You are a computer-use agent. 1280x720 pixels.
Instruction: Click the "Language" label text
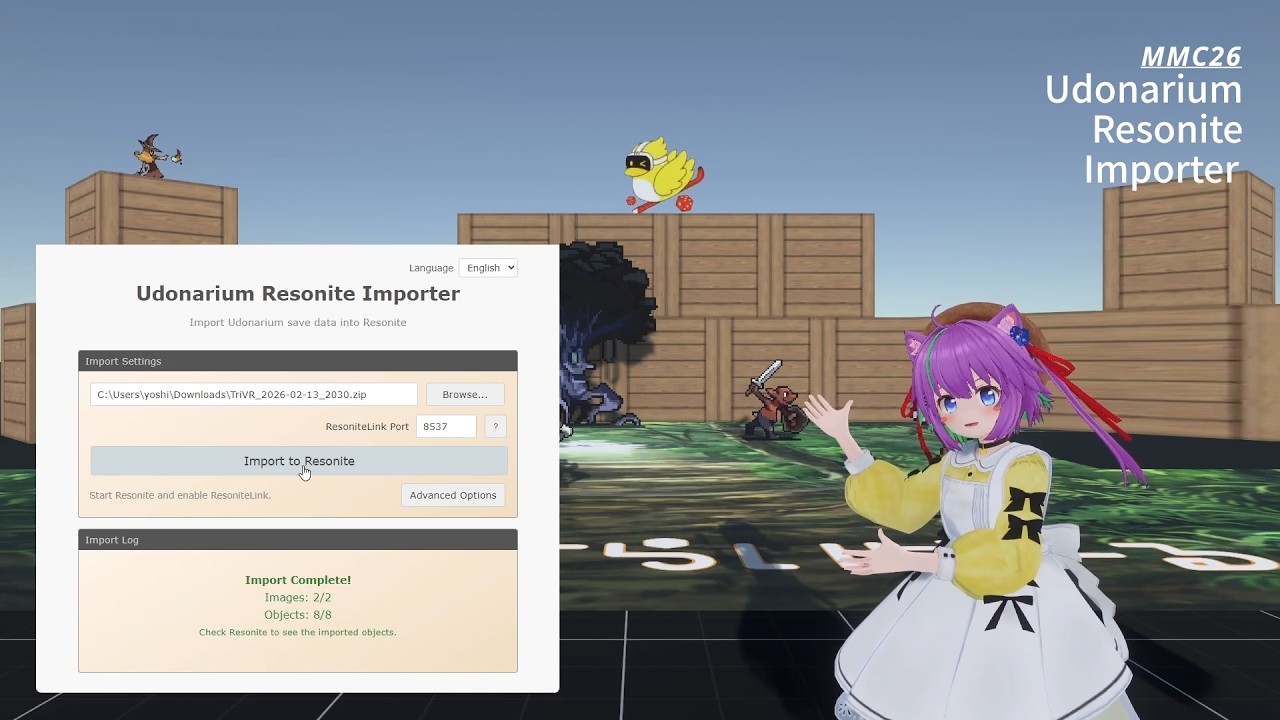click(431, 268)
